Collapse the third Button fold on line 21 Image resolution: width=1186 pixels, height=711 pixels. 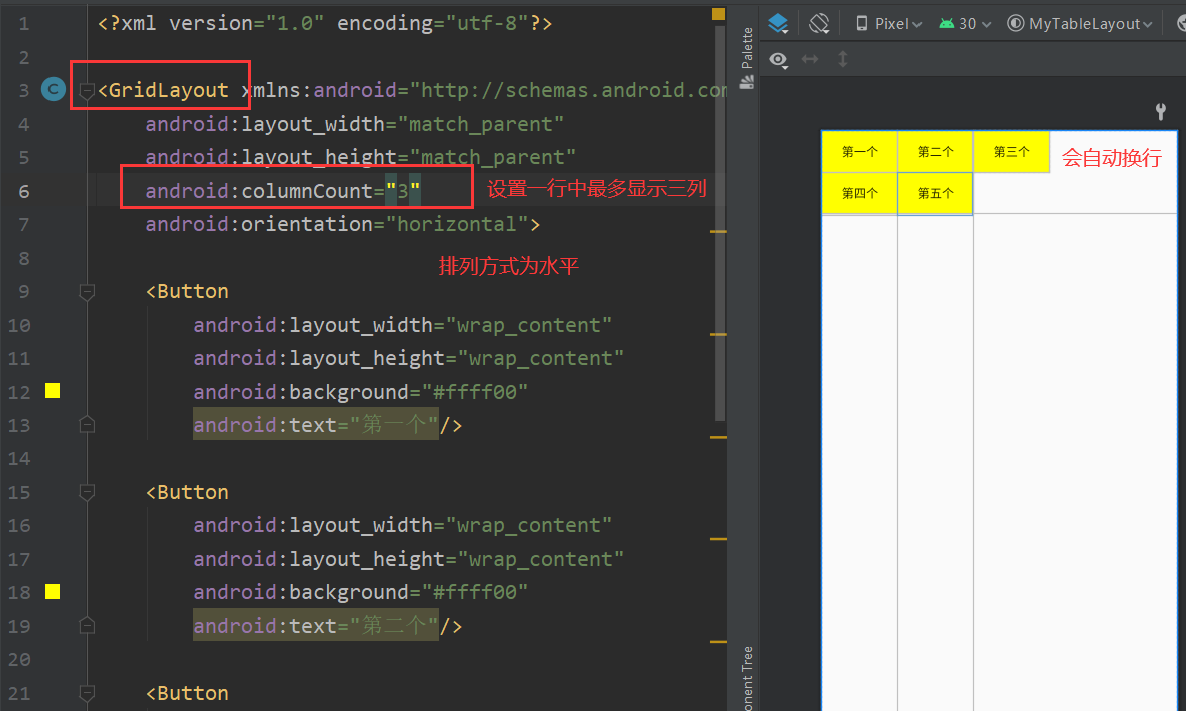[x=87, y=693]
